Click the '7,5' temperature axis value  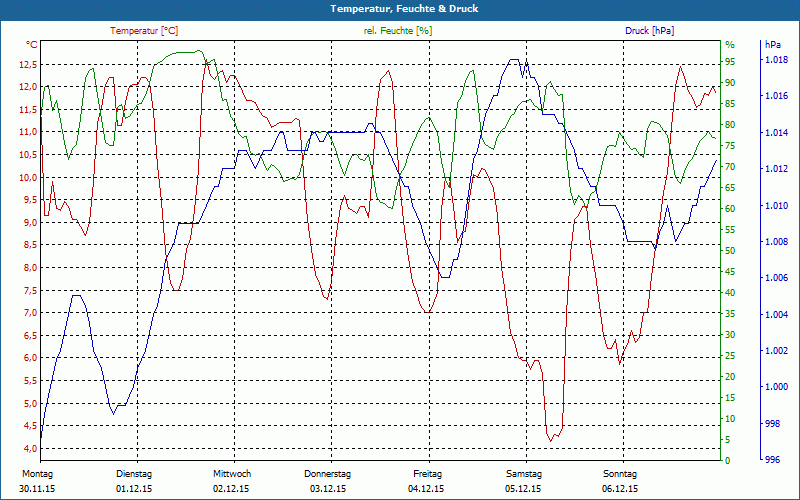pyautogui.click(x=30, y=291)
